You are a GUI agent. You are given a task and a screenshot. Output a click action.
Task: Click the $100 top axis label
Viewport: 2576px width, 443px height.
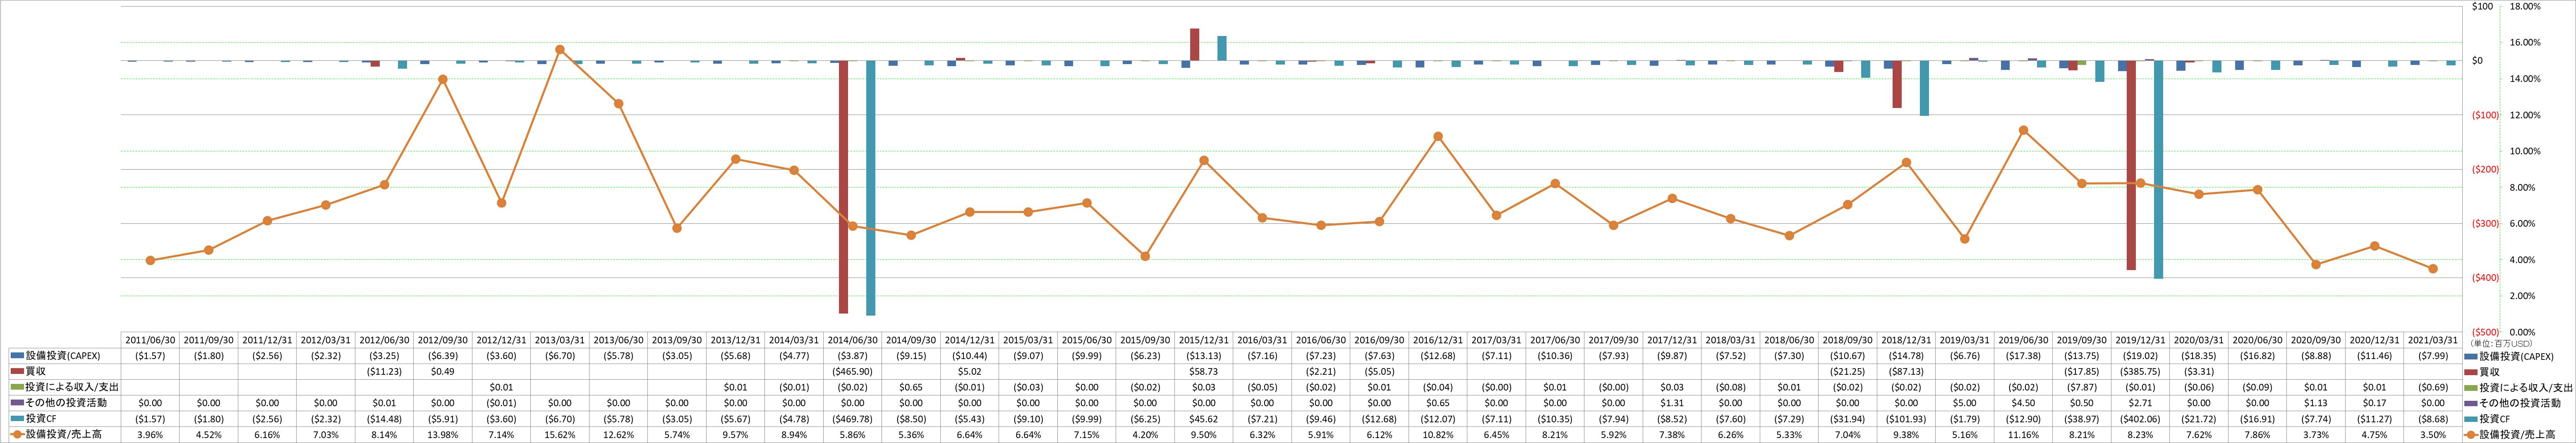click(2482, 7)
